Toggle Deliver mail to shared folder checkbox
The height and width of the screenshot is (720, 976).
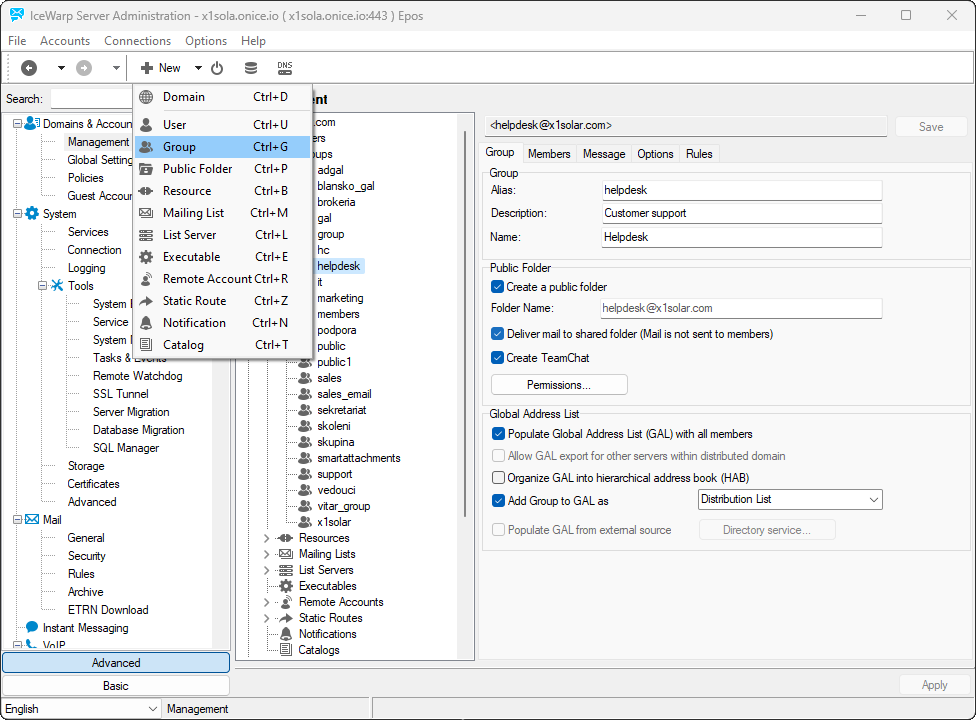click(x=497, y=334)
